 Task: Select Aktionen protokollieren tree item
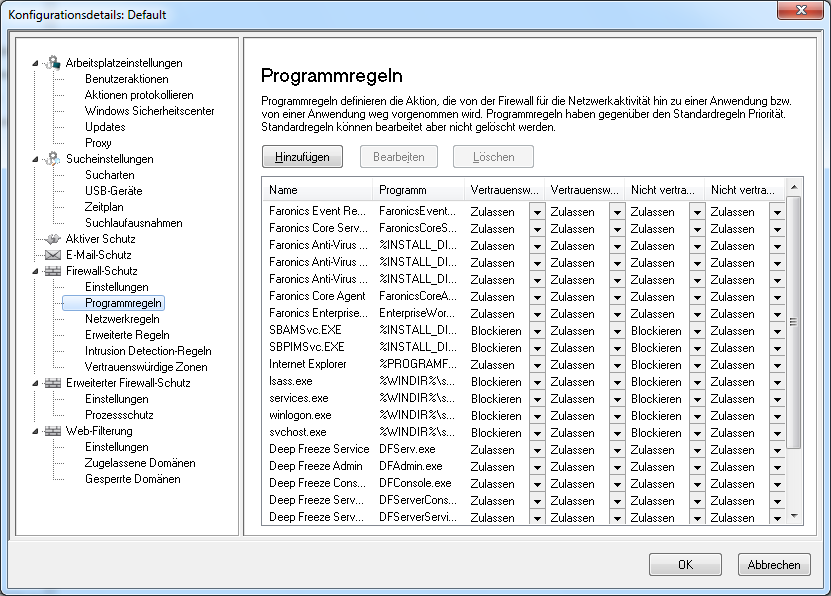(139, 95)
